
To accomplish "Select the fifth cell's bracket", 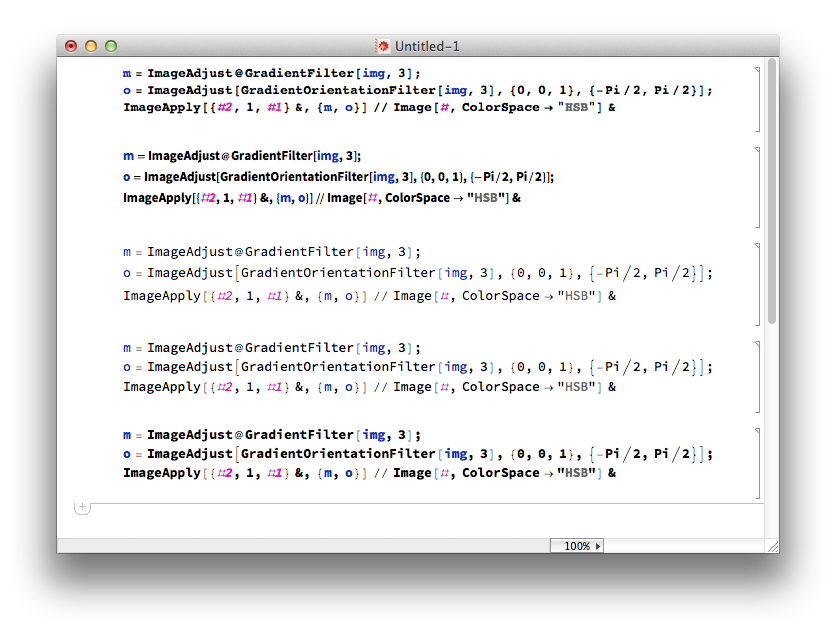I will click(x=758, y=463).
